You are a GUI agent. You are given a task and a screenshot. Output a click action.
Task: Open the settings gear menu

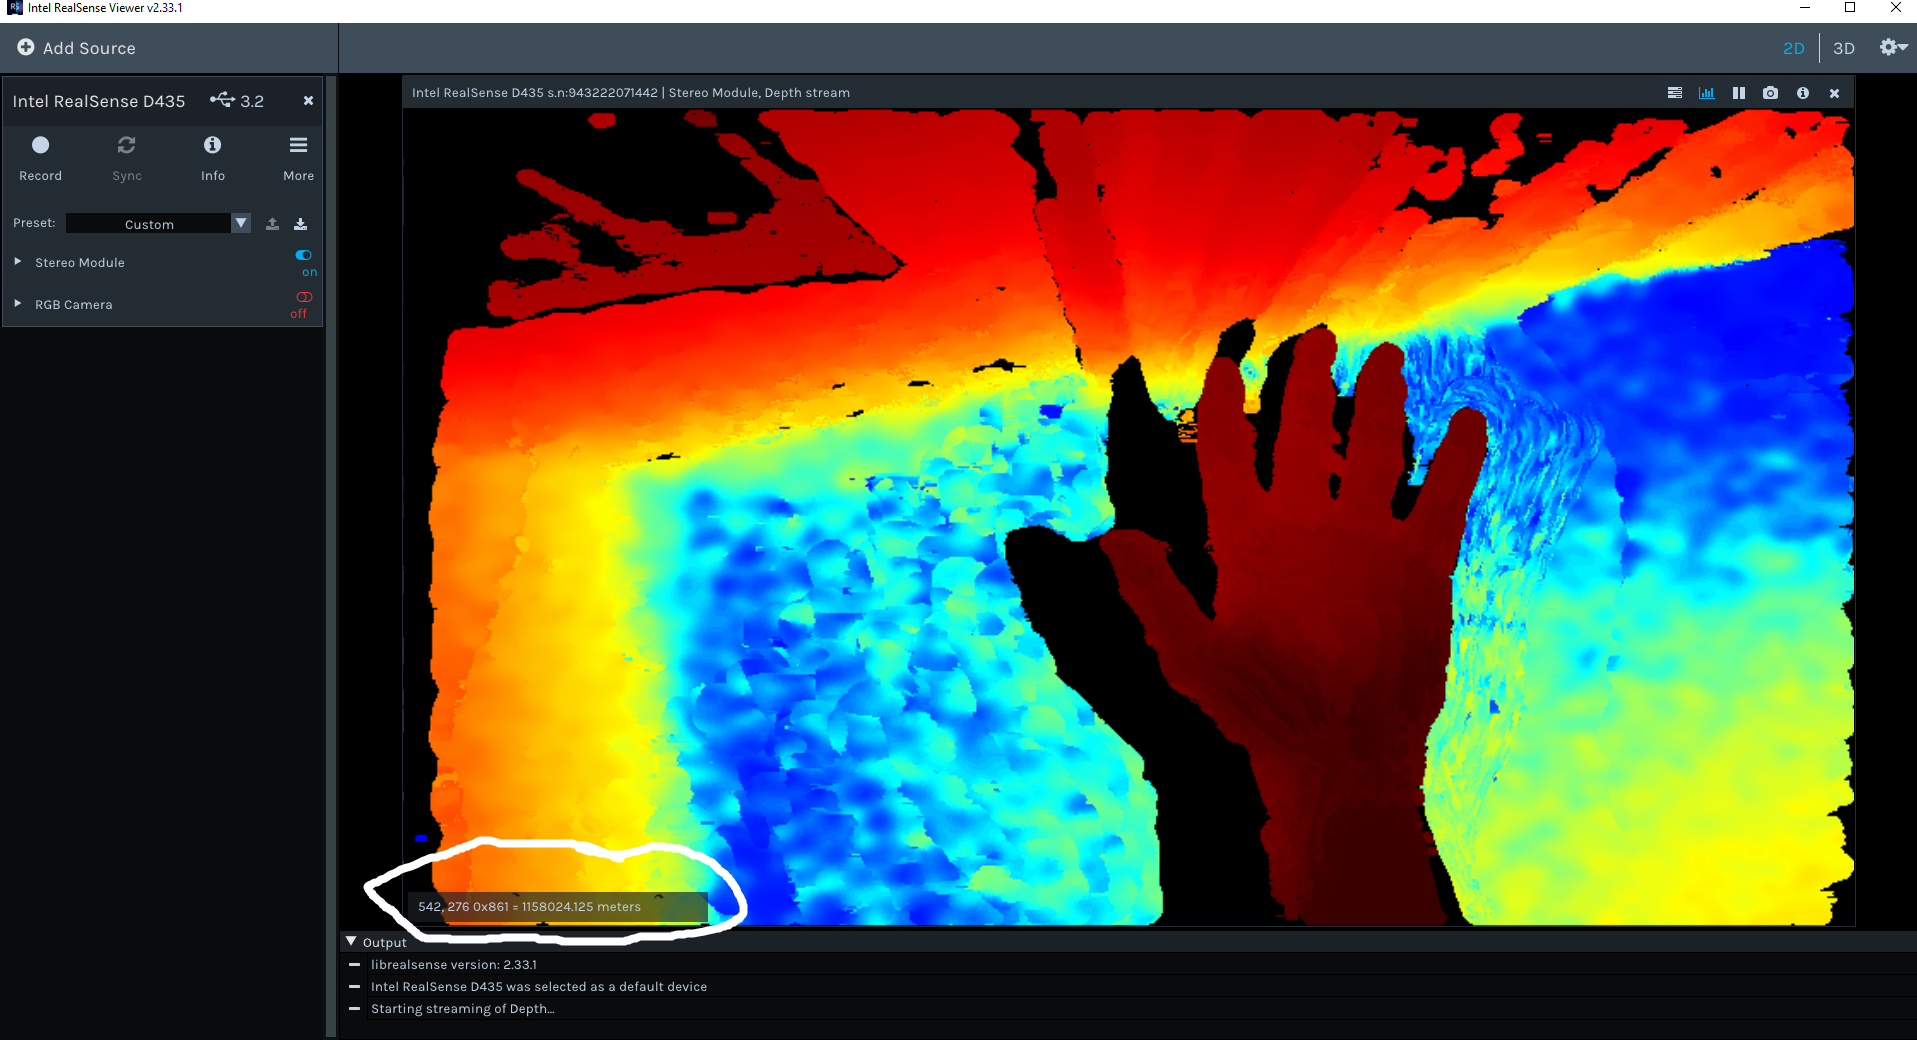tap(1892, 47)
